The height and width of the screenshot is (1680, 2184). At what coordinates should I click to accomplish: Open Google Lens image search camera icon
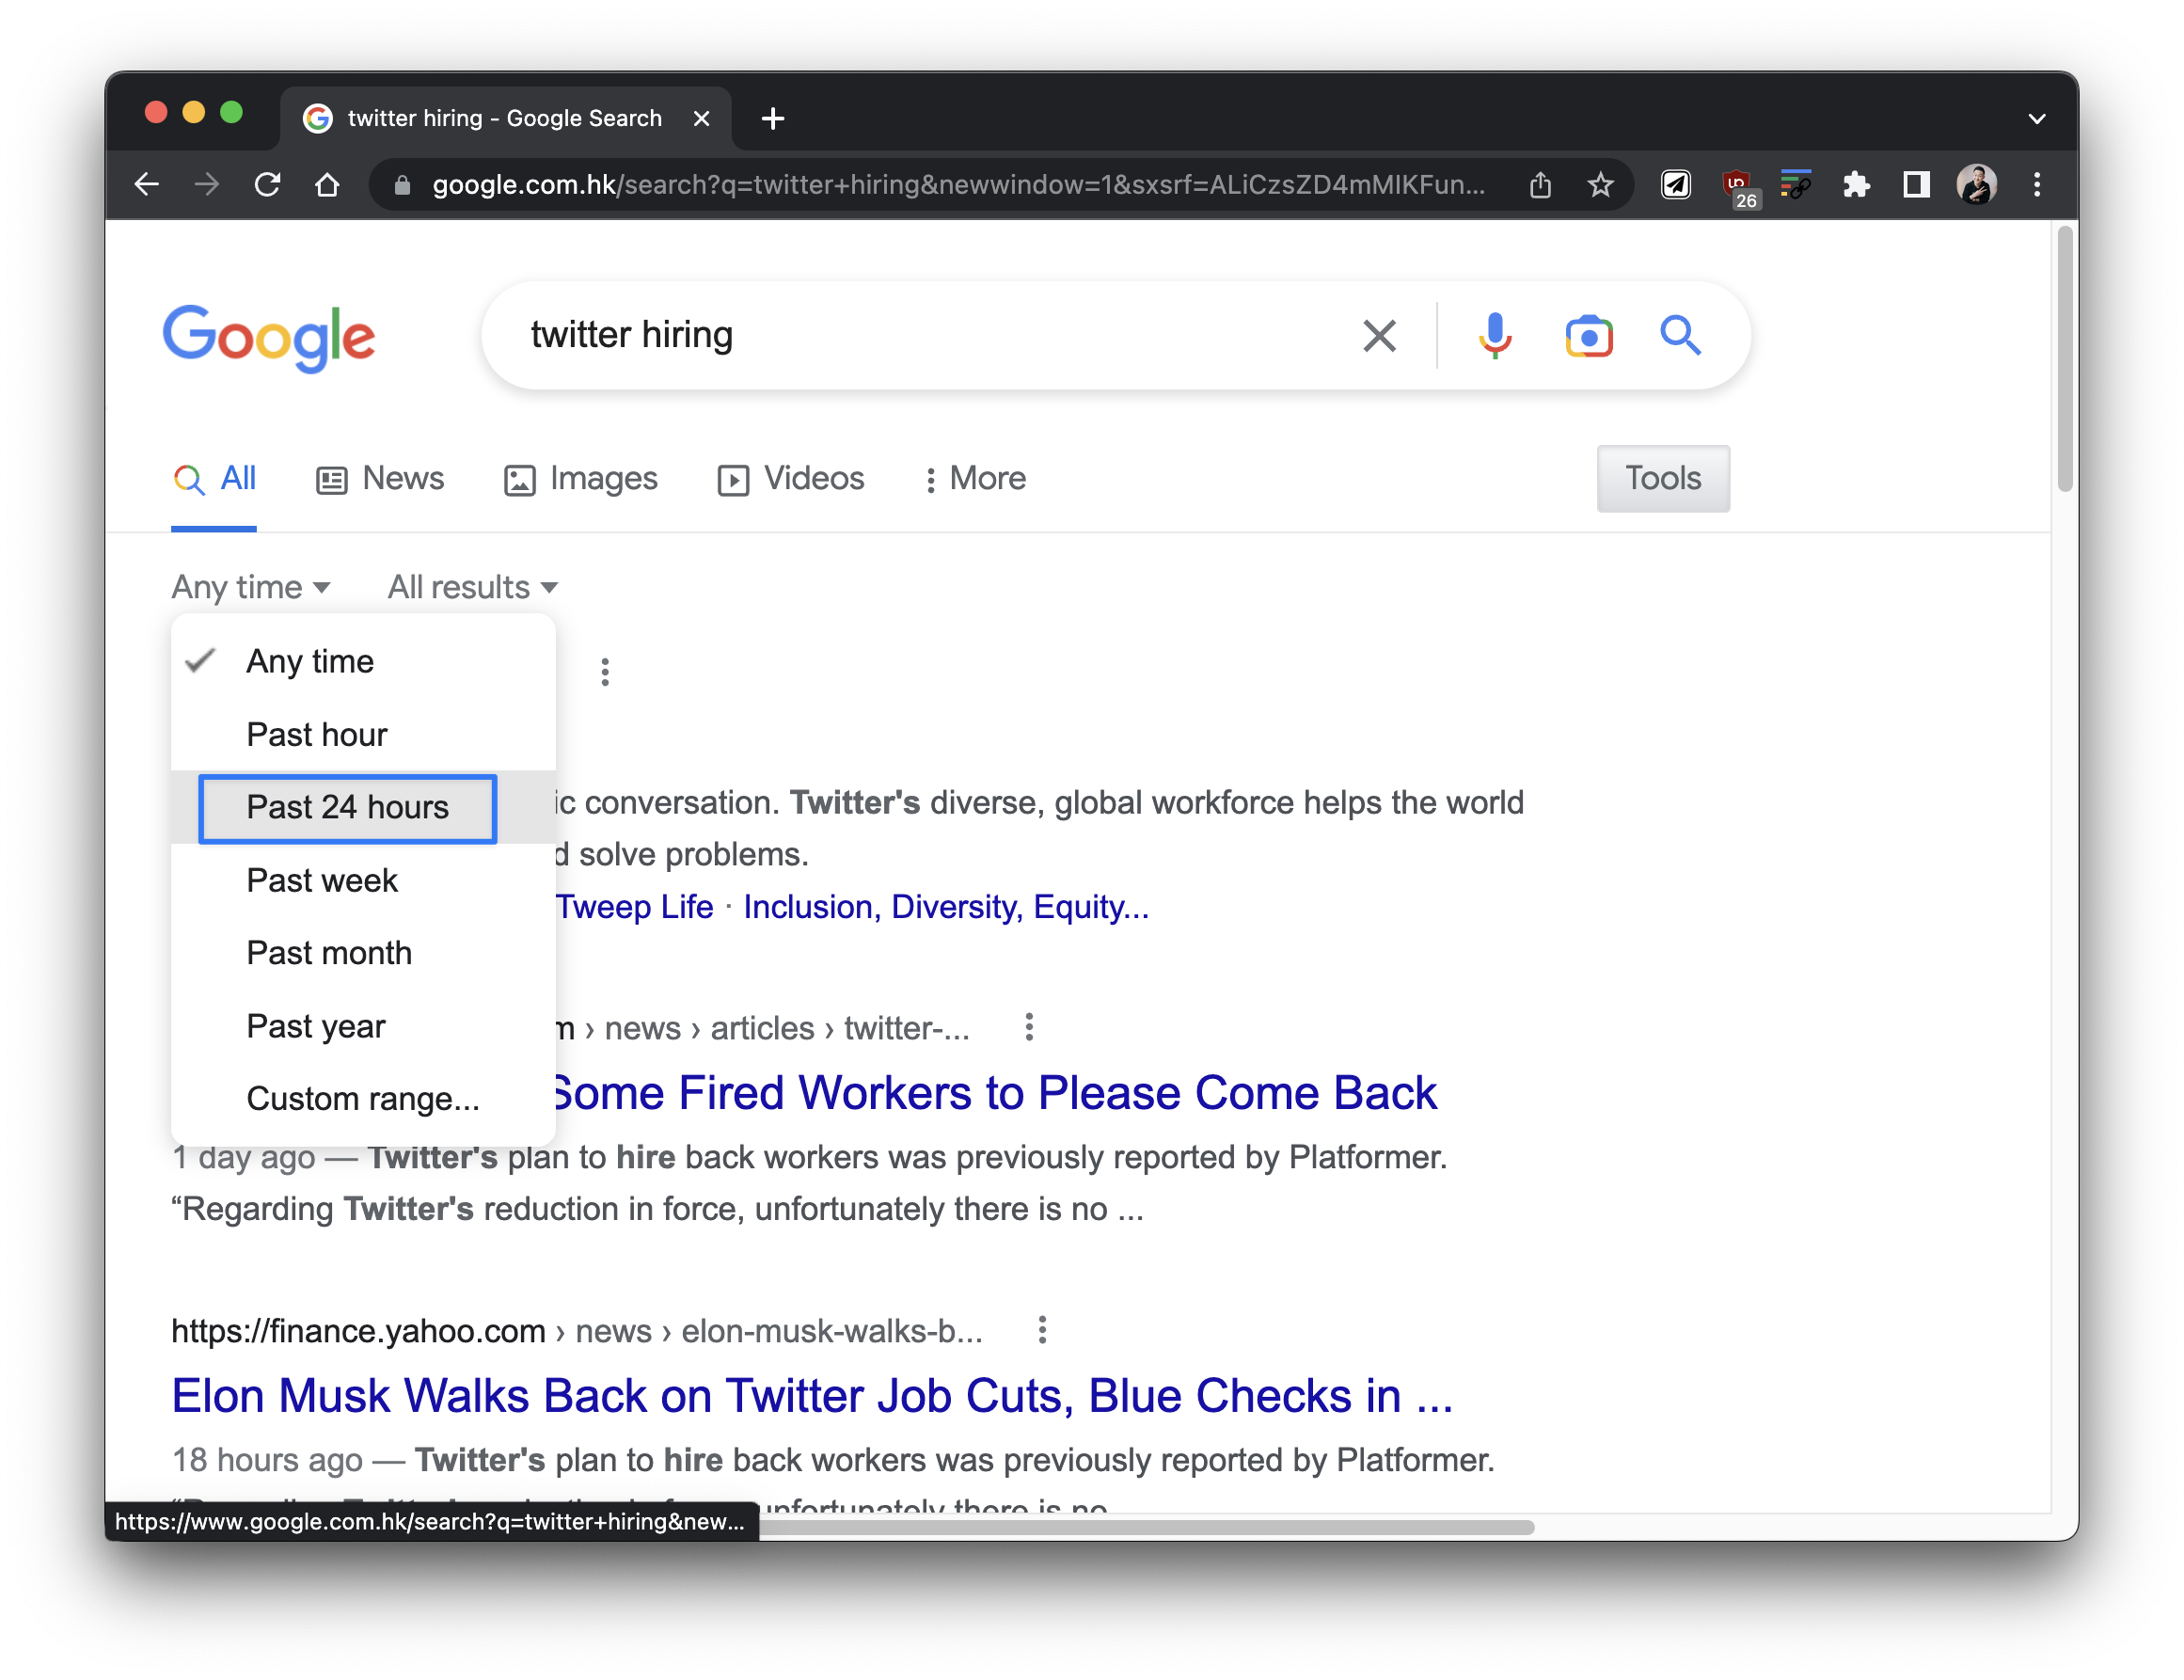coord(1588,336)
